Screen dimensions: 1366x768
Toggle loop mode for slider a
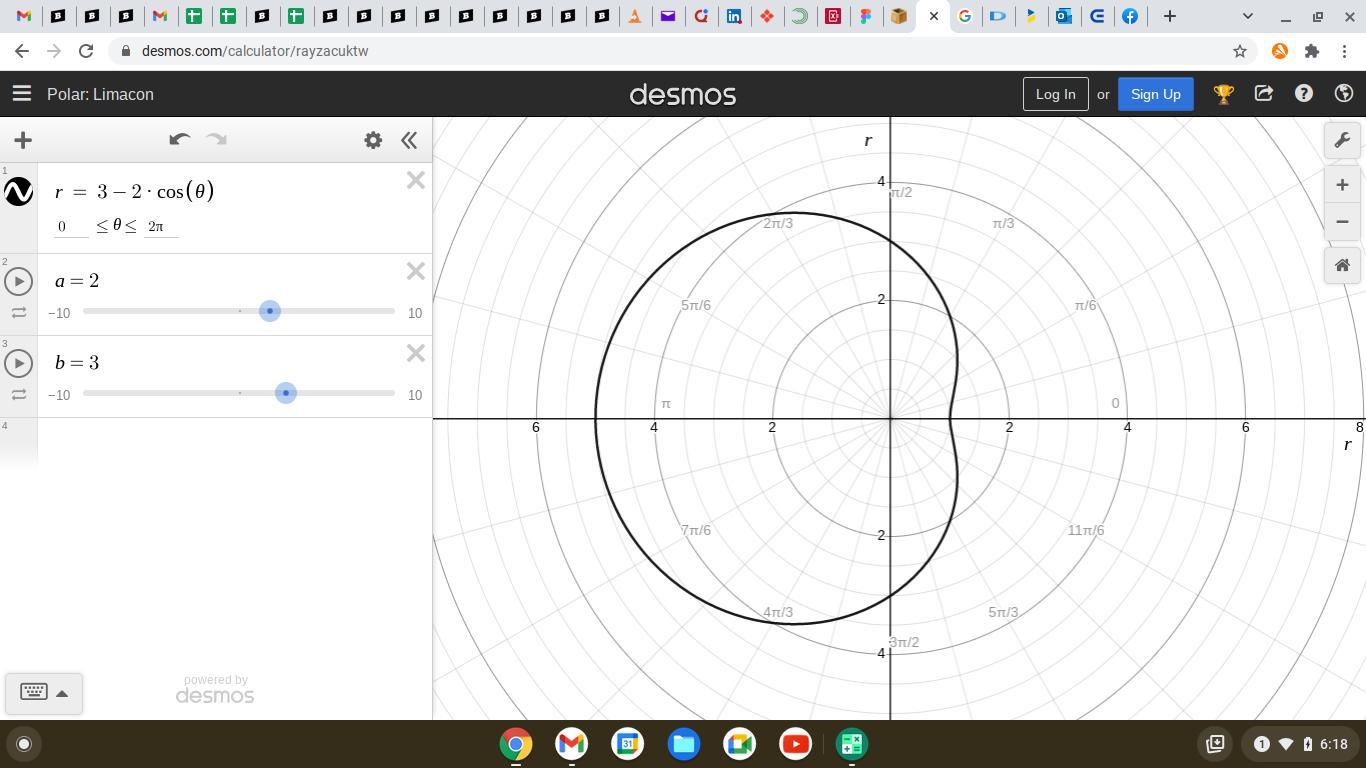point(18,313)
